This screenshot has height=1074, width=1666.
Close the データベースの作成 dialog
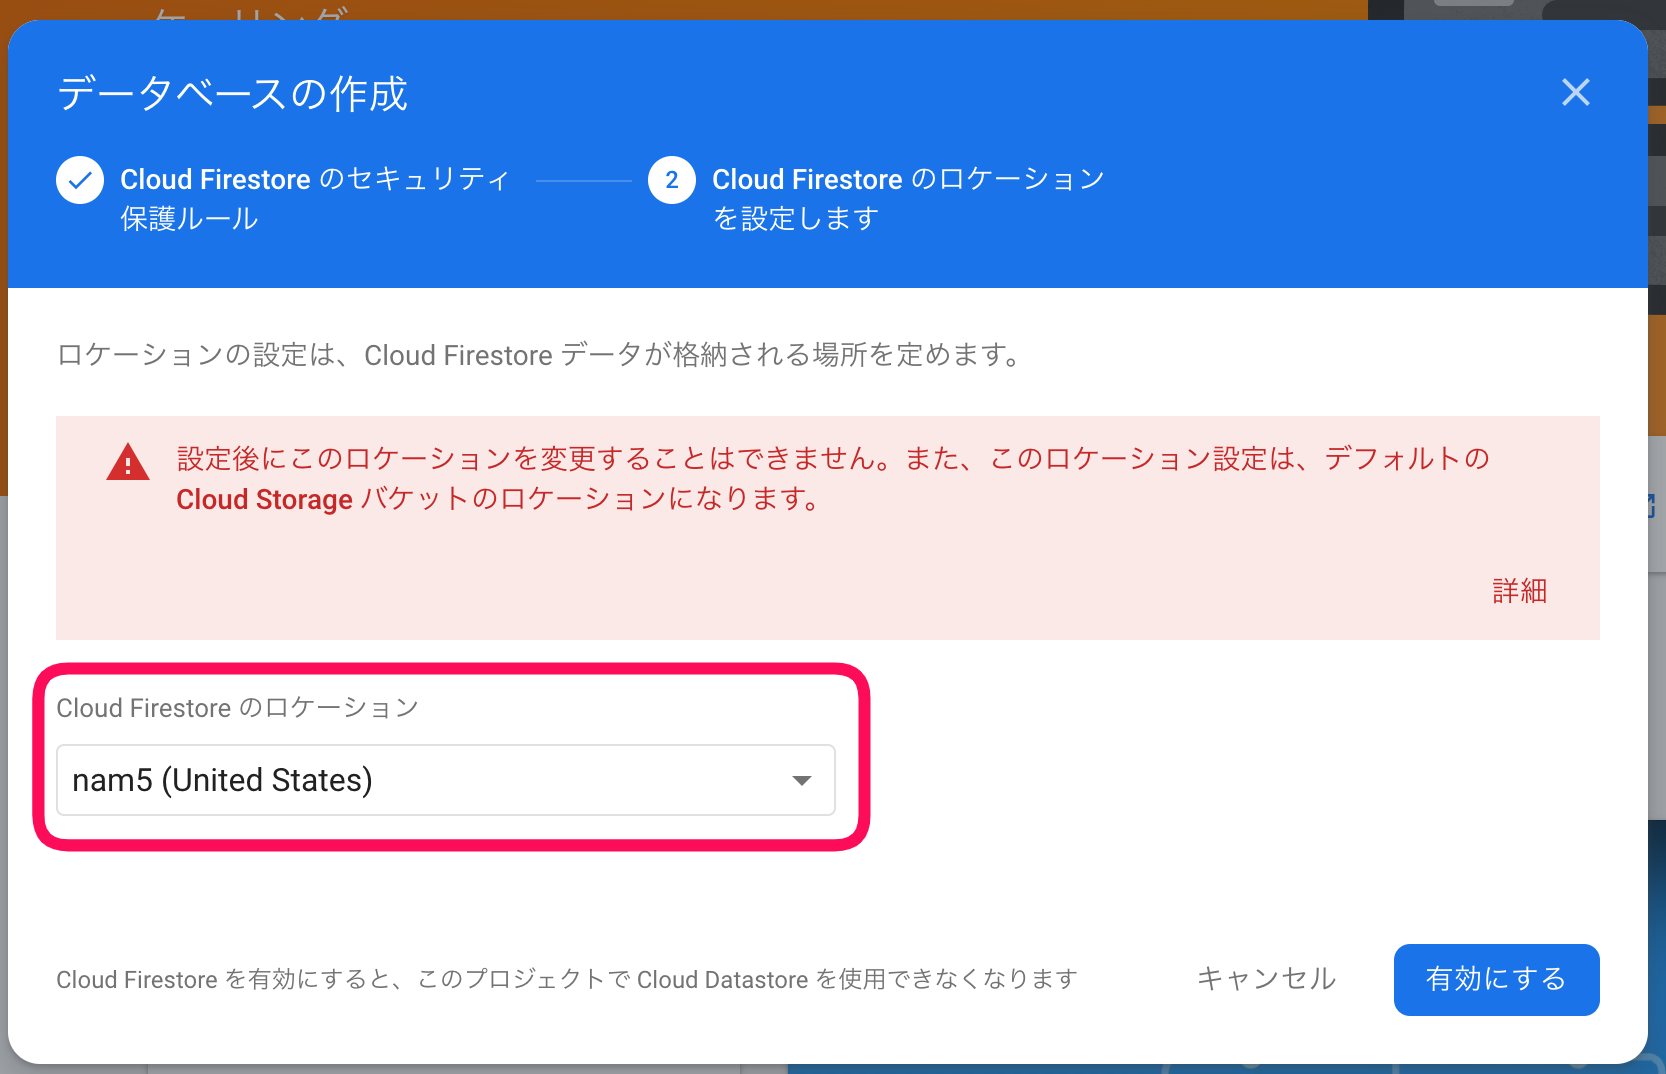point(1575,92)
